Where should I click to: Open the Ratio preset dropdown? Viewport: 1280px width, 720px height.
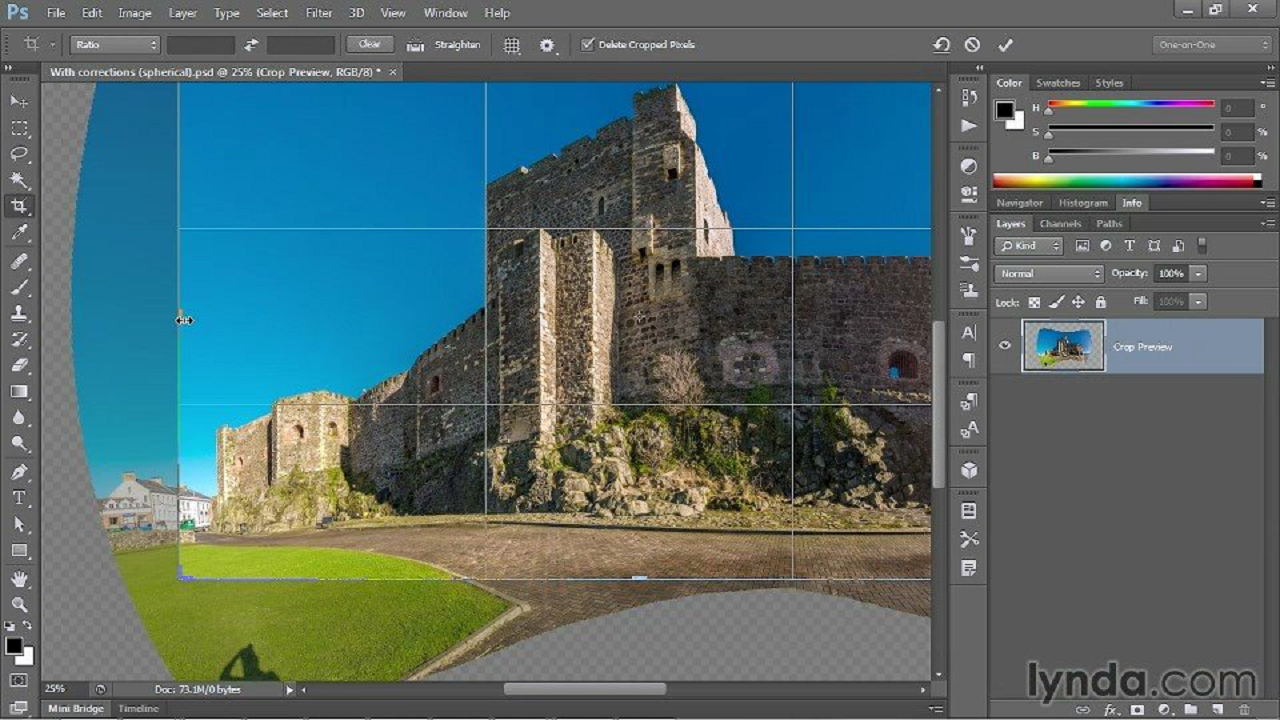(115, 45)
